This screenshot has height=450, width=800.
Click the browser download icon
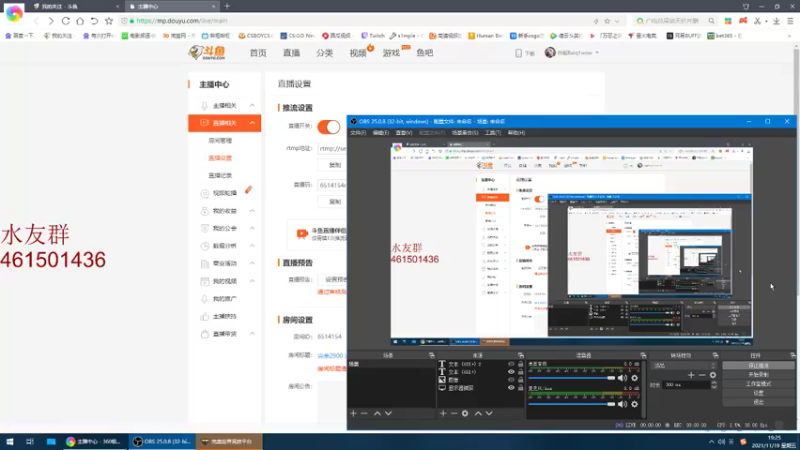tap(776, 21)
